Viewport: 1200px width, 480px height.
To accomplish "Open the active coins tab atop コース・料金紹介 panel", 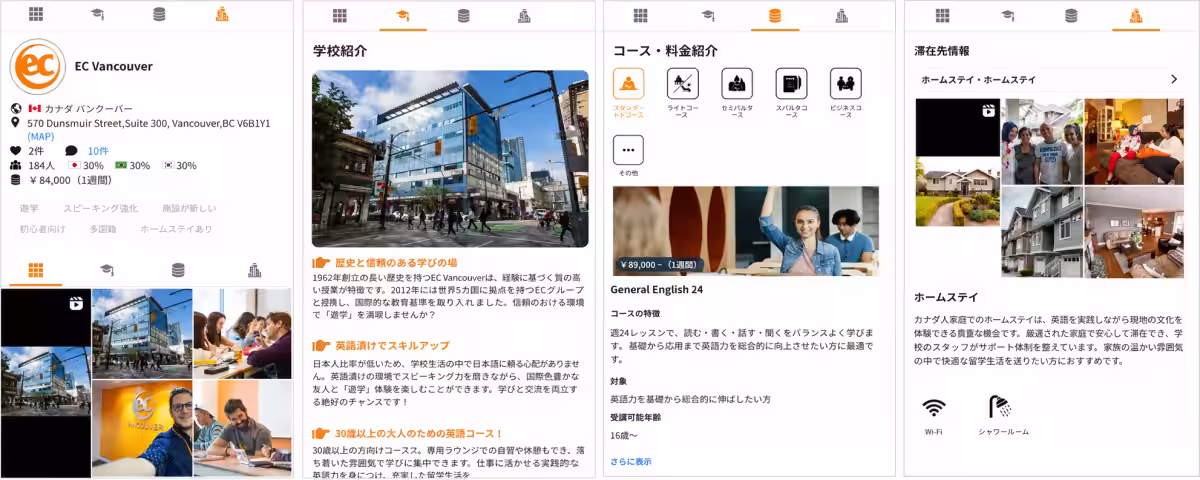I will click(x=775, y=15).
